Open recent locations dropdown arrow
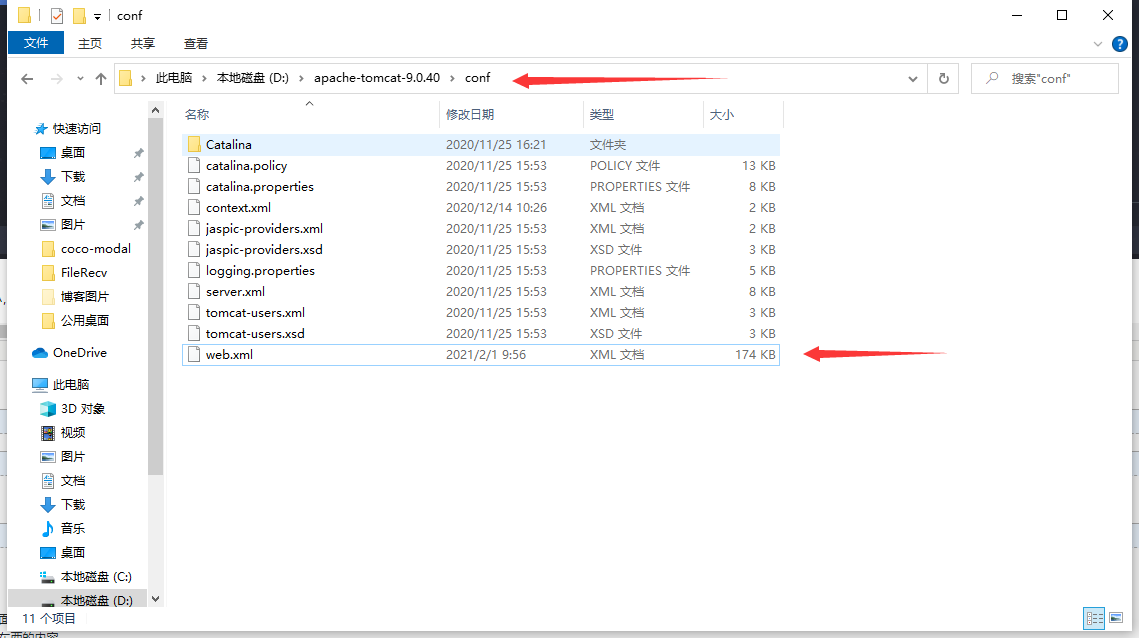The image size is (1139, 638). [x=80, y=78]
